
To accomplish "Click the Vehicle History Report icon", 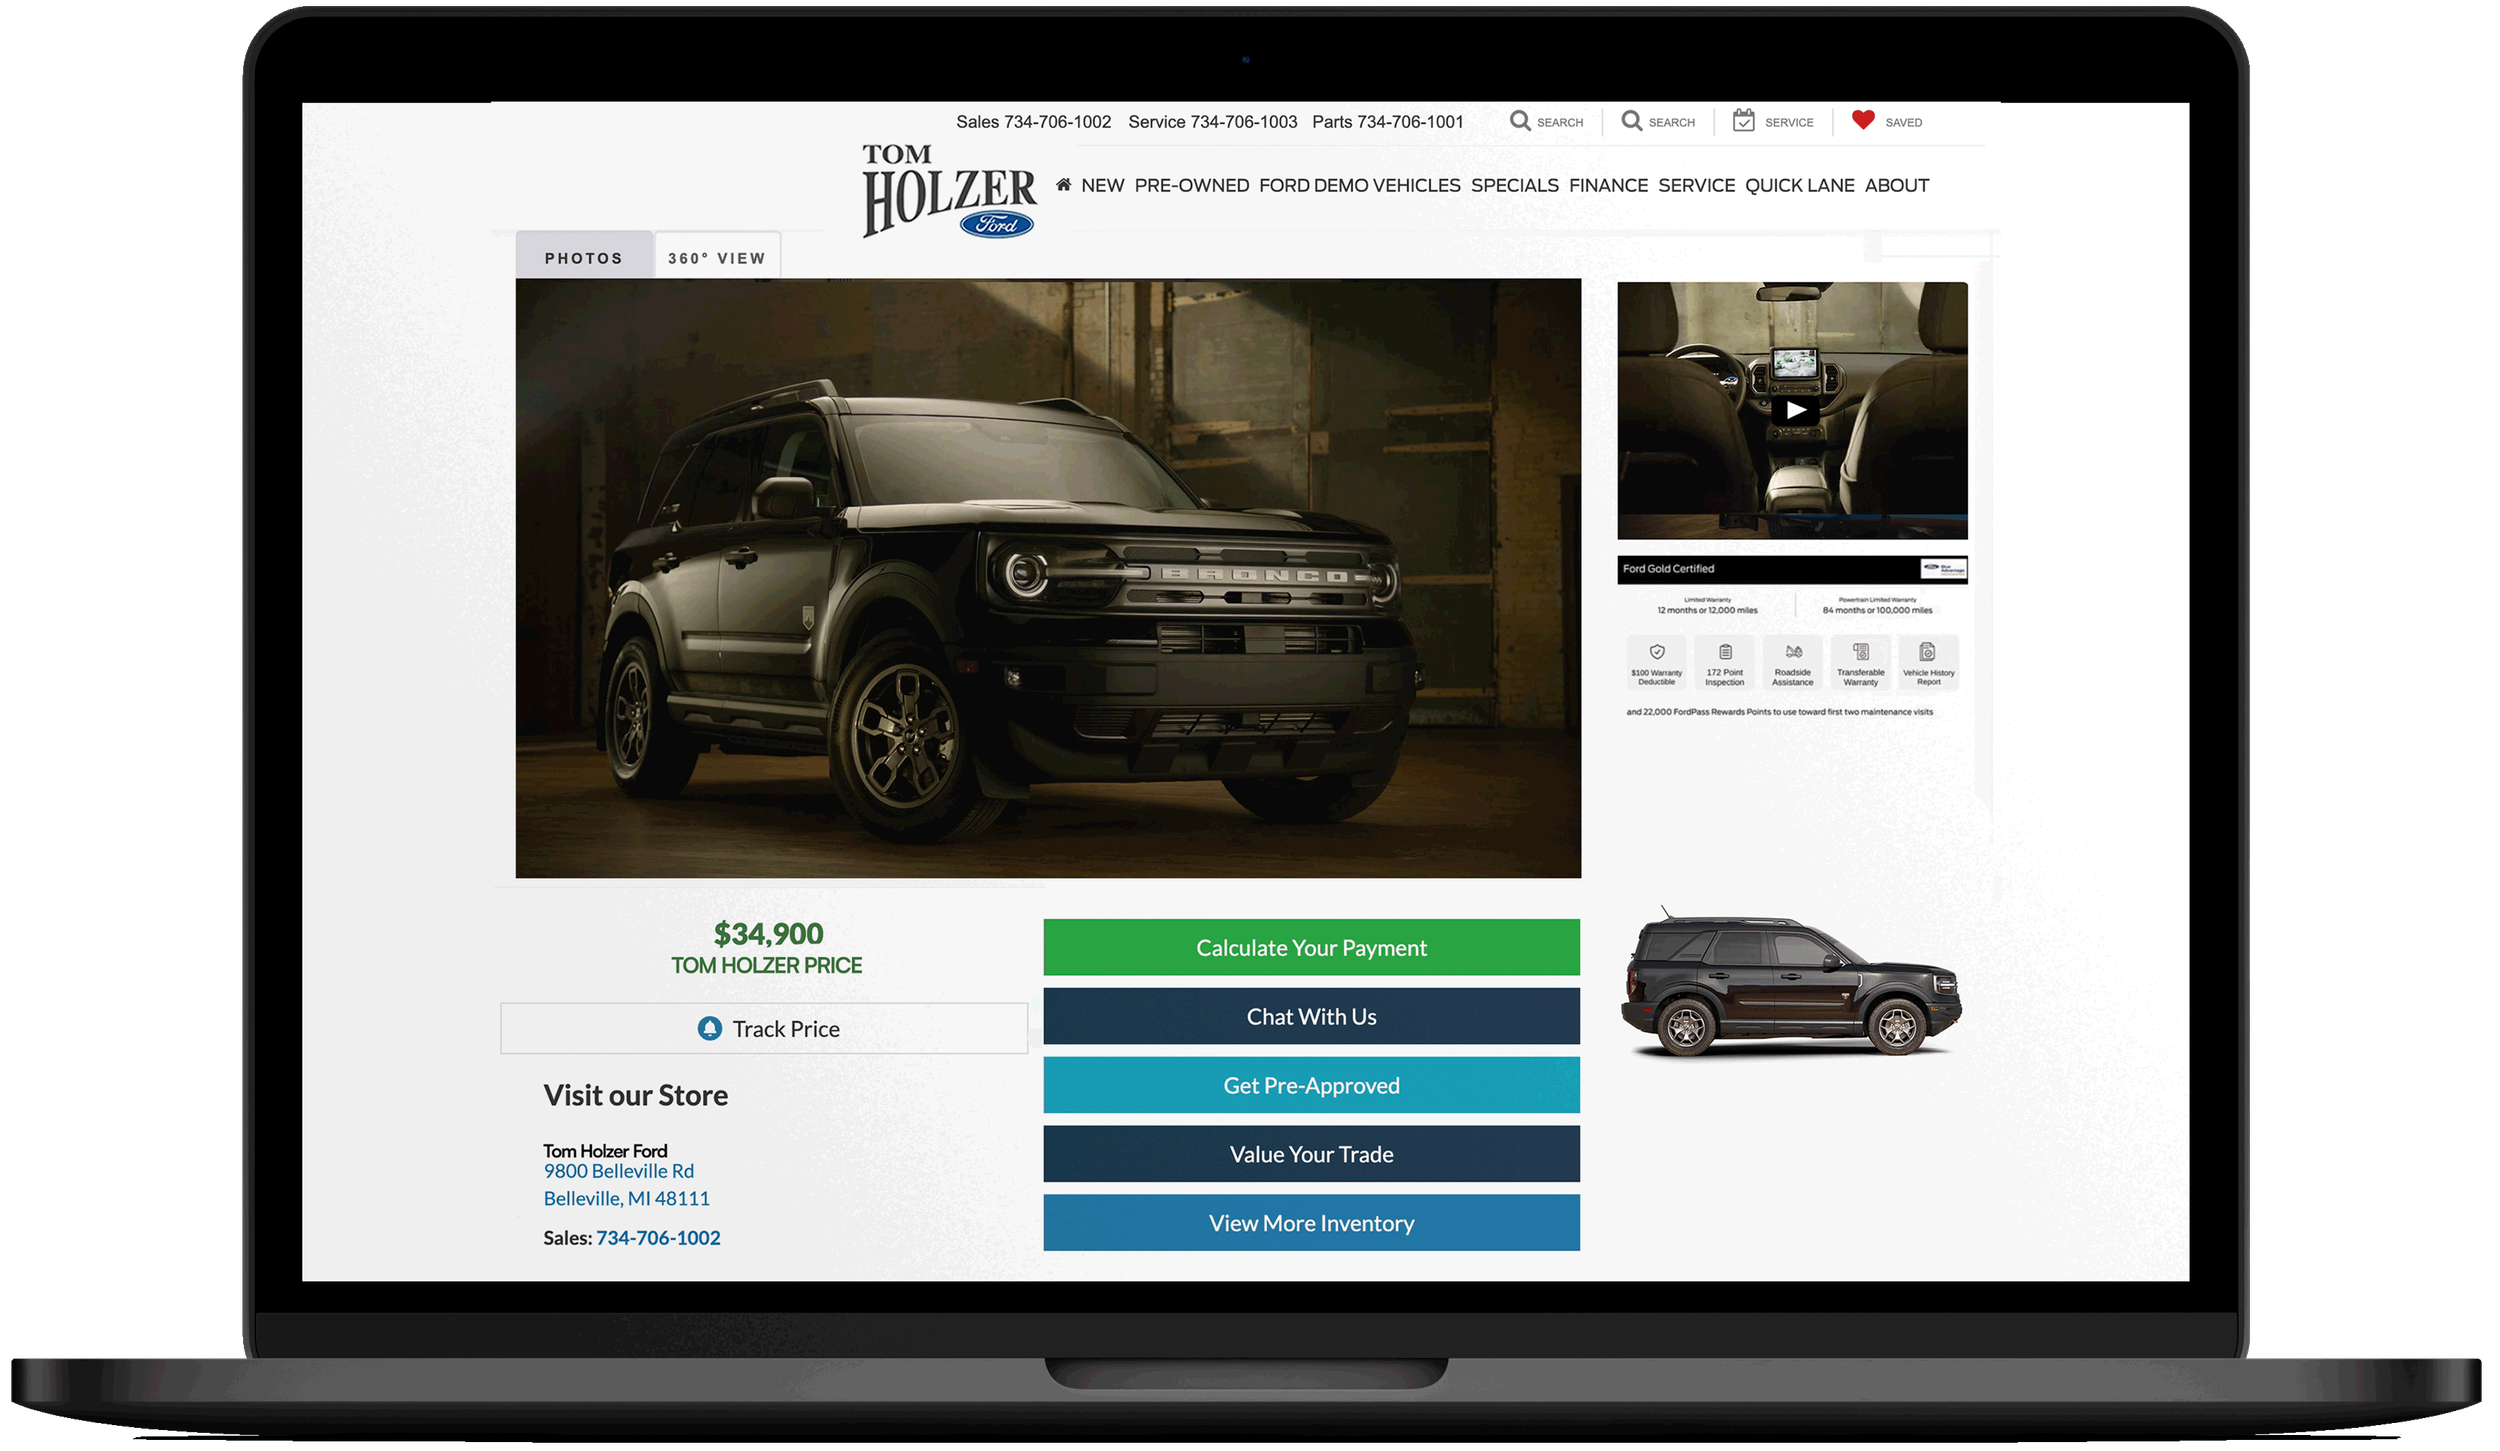I will click(x=1927, y=653).
